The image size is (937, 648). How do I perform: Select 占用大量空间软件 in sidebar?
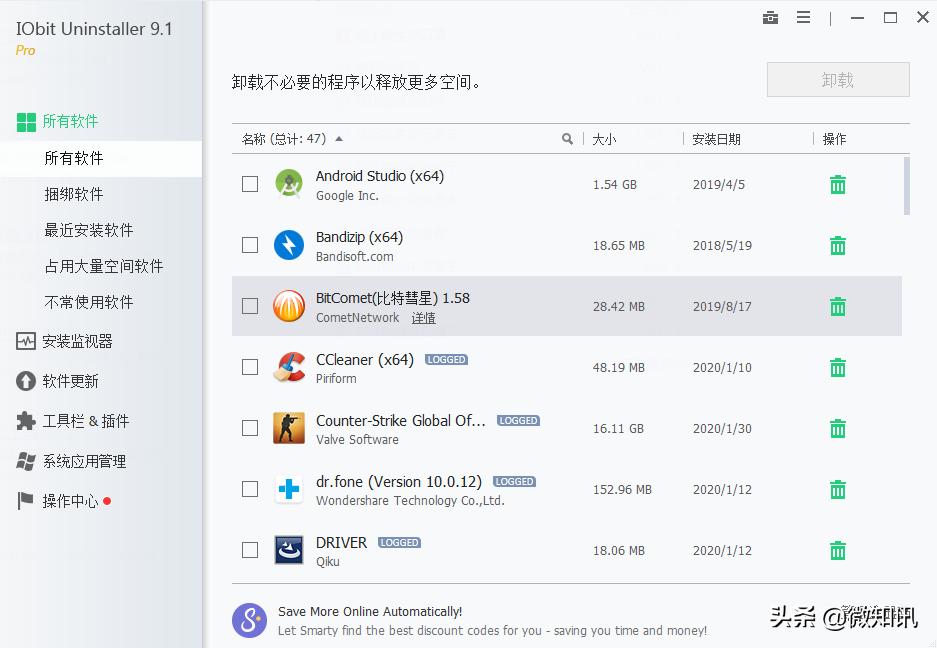click(103, 266)
